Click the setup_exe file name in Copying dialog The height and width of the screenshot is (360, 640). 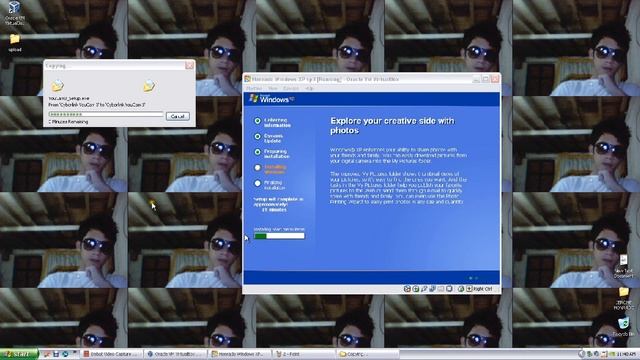(69, 98)
